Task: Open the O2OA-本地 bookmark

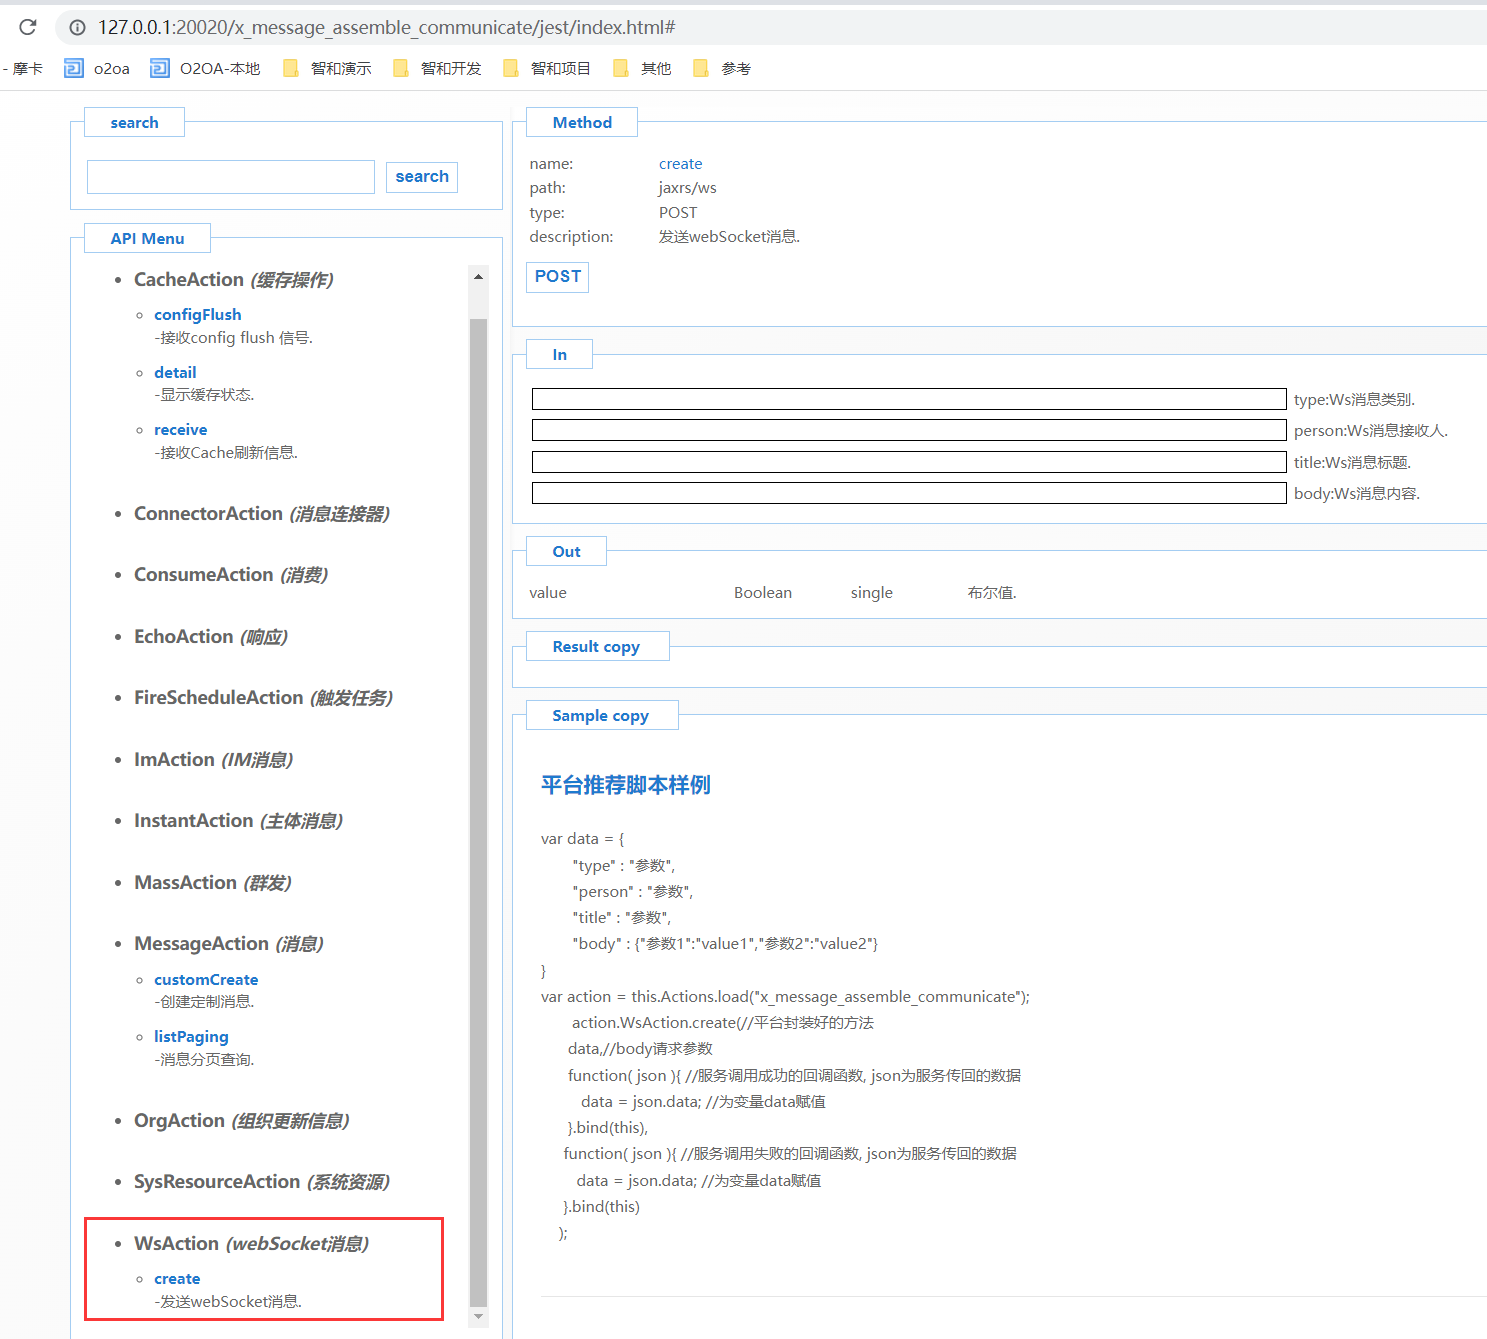Action: point(205,68)
